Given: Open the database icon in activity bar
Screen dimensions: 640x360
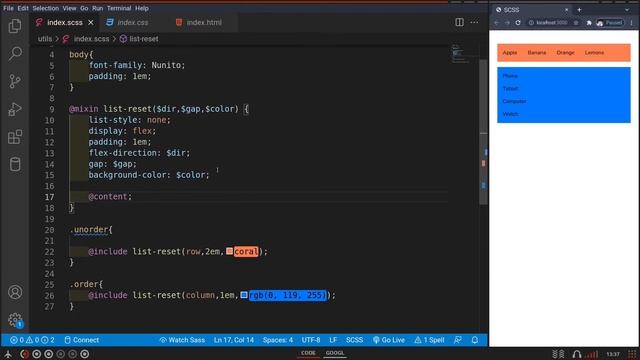Looking at the screenshot, I should 15,164.
